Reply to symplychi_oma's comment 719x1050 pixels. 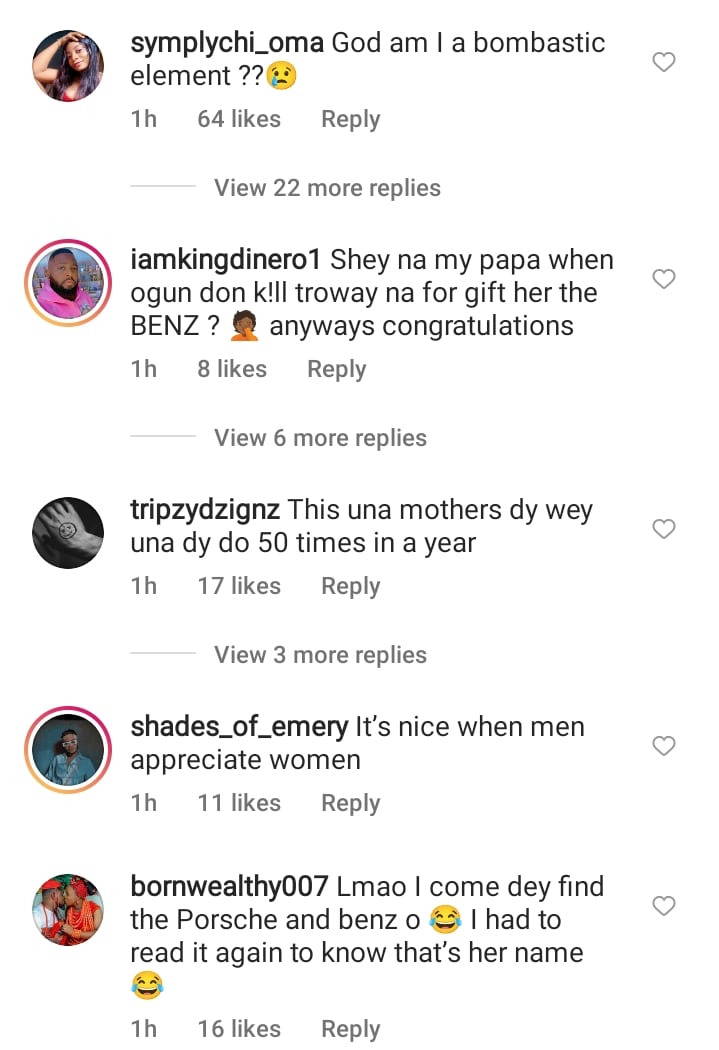pos(350,119)
